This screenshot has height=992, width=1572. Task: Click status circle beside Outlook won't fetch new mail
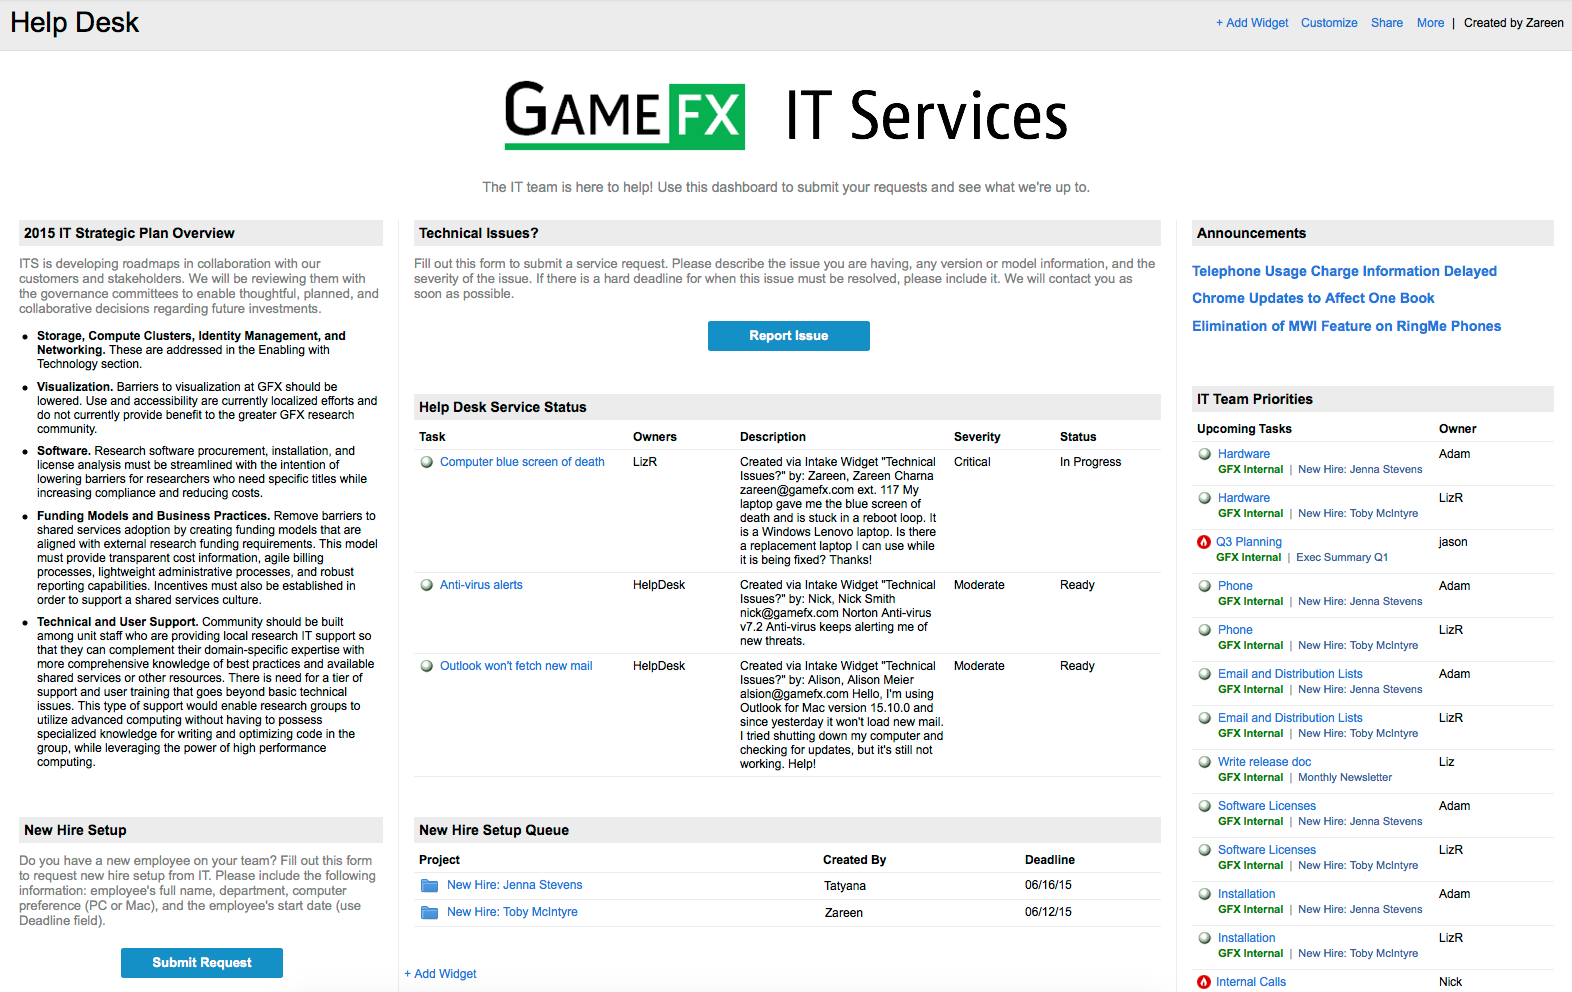(427, 666)
